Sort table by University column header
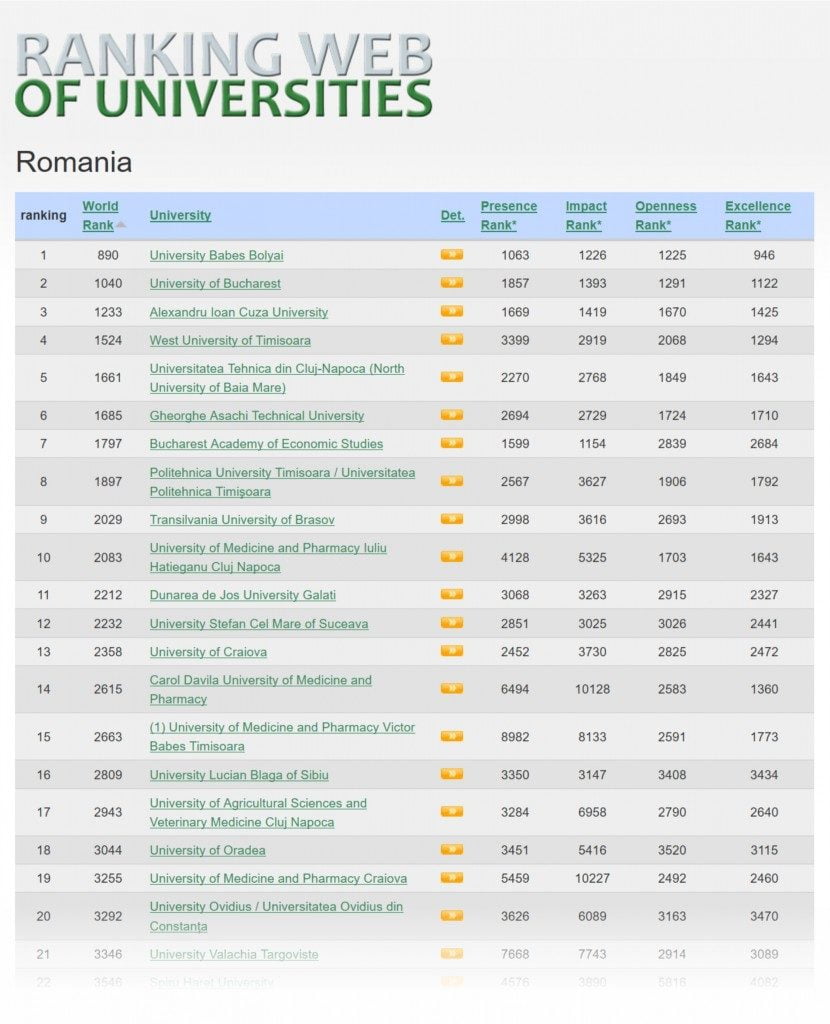This screenshot has height=1024, width=830. [x=180, y=216]
